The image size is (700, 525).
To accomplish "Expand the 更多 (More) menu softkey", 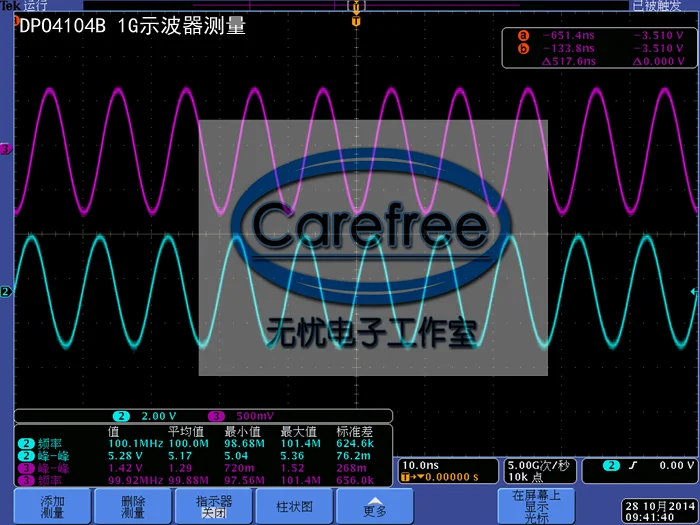I will (x=375, y=507).
